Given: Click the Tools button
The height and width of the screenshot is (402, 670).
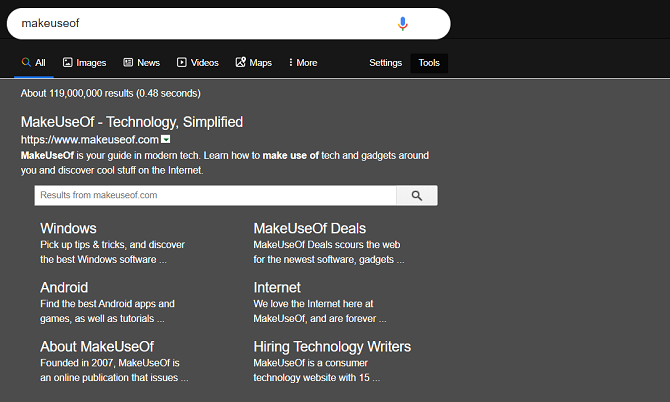Looking at the screenshot, I should tap(429, 63).
